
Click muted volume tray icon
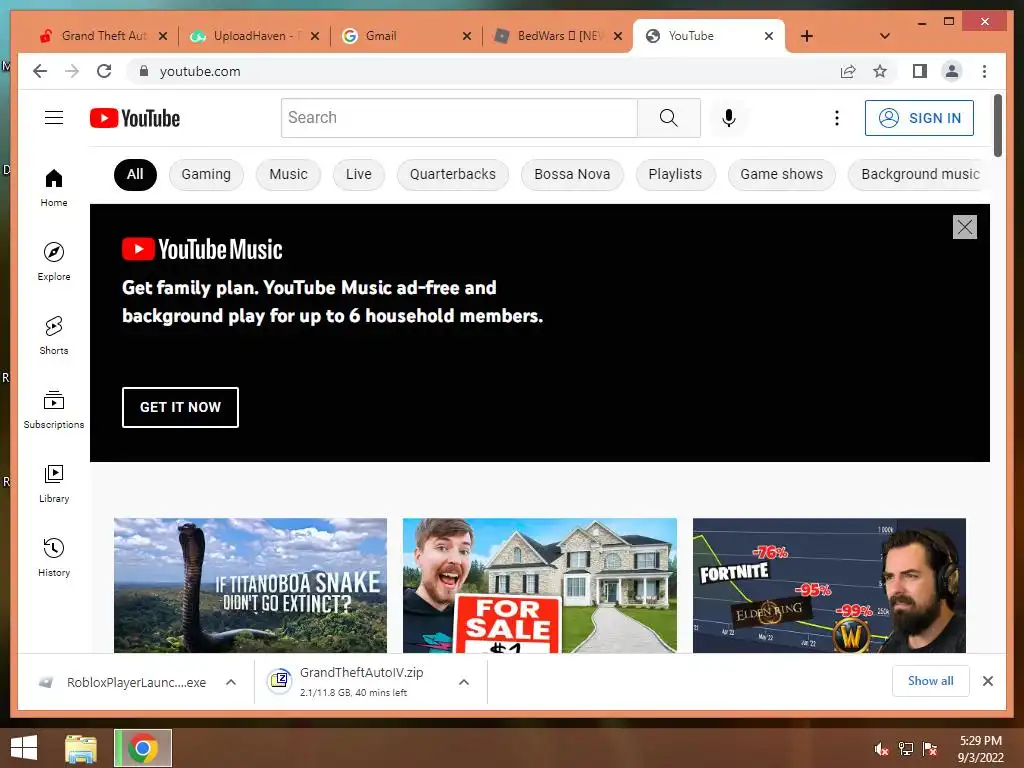coord(881,749)
